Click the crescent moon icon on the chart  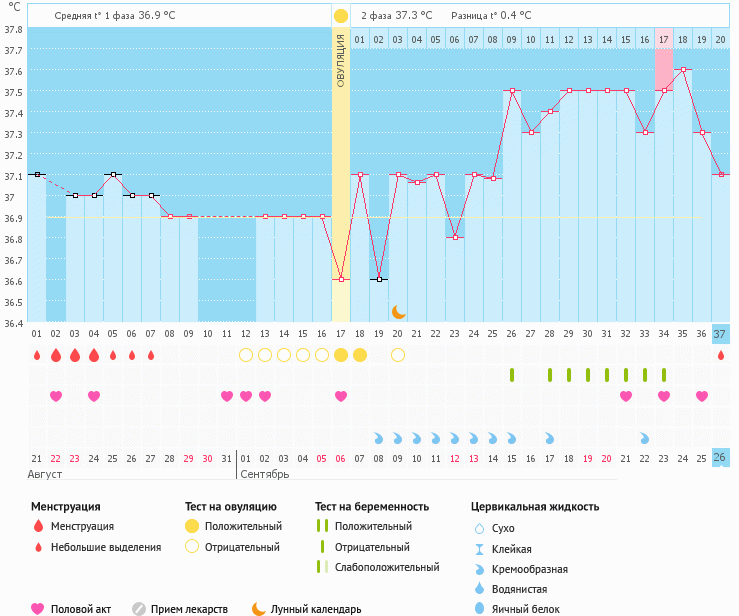398,313
